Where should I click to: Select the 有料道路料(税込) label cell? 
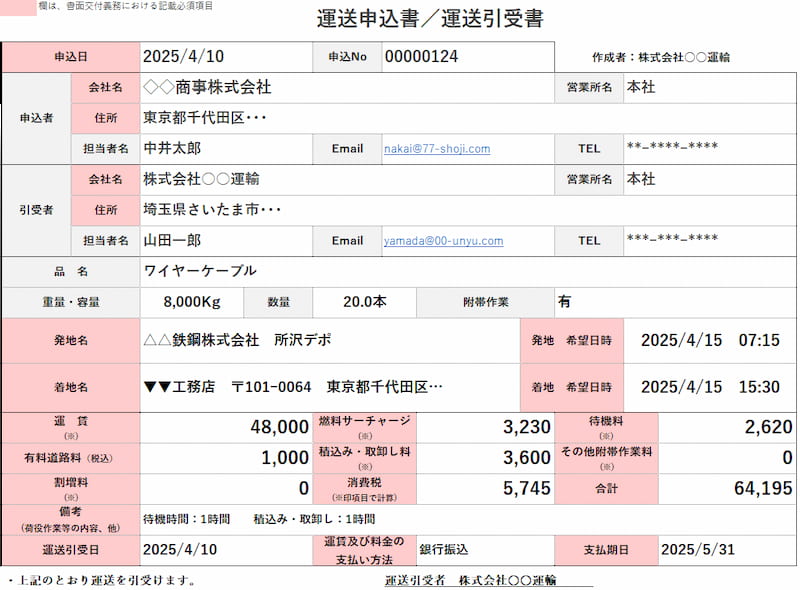point(71,458)
